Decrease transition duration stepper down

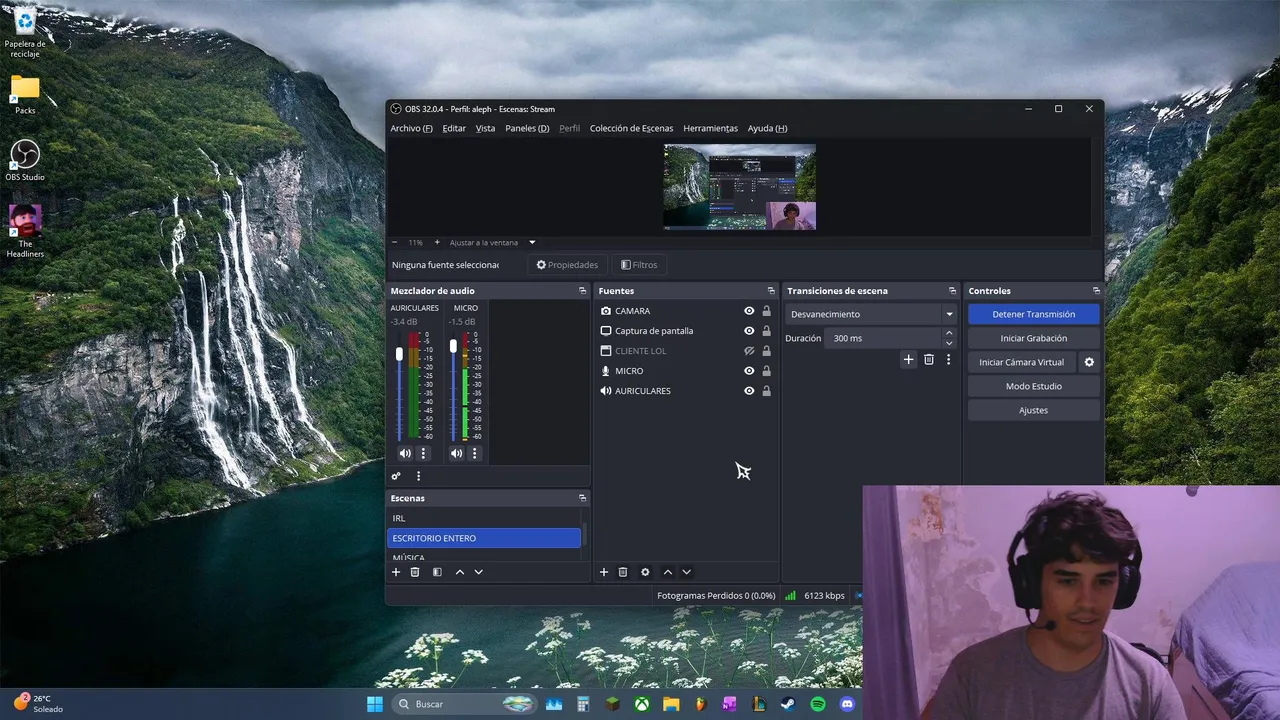pyautogui.click(x=949, y=343)
